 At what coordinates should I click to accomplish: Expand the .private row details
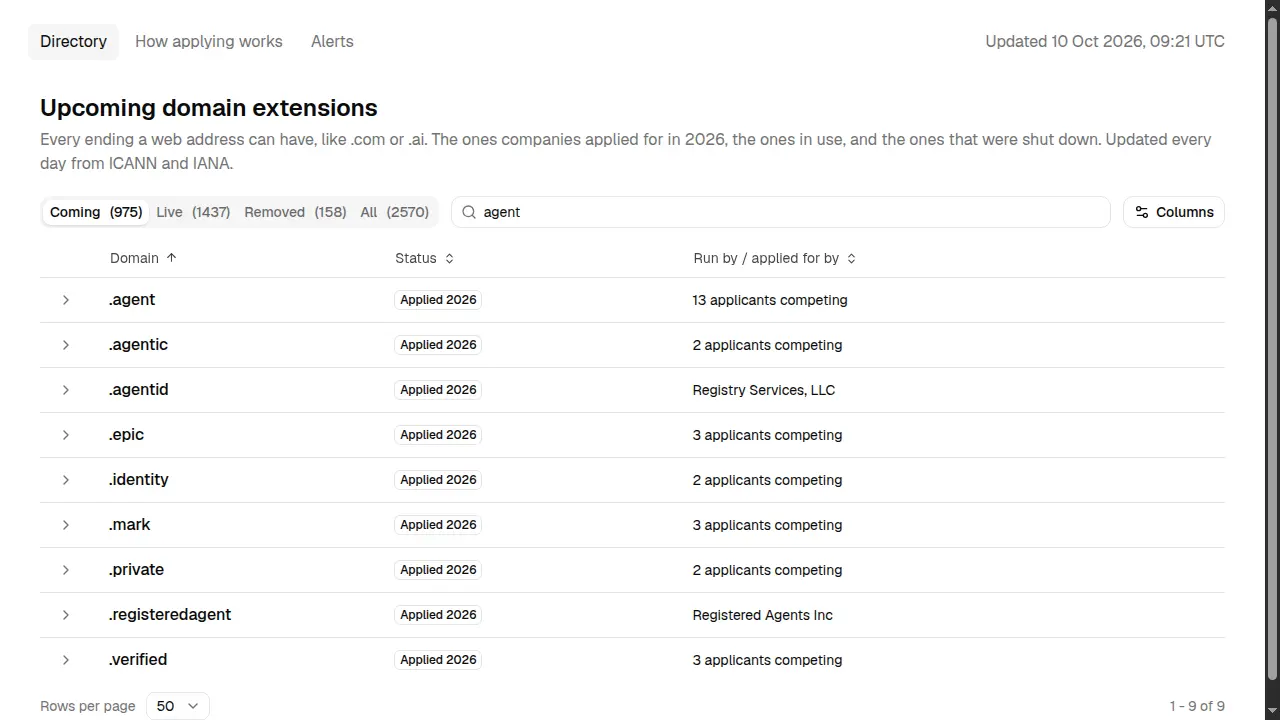click(66, 570)
